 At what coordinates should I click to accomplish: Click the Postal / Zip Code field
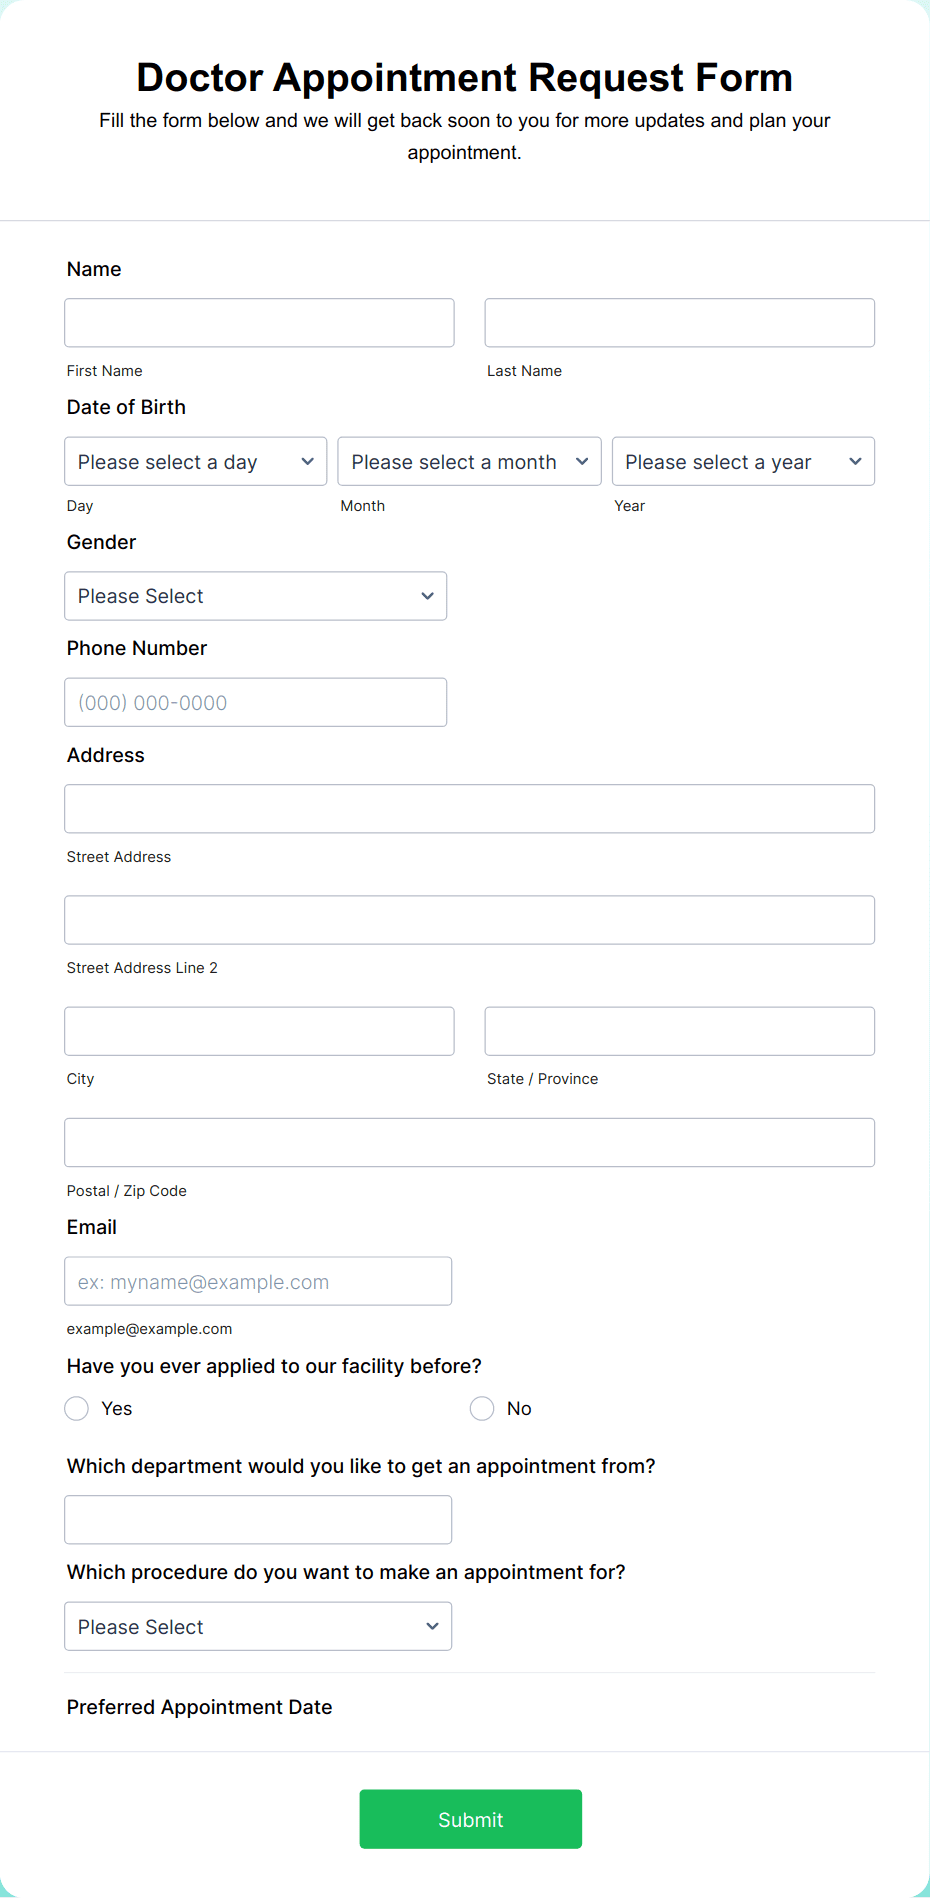click(469, 1141)
